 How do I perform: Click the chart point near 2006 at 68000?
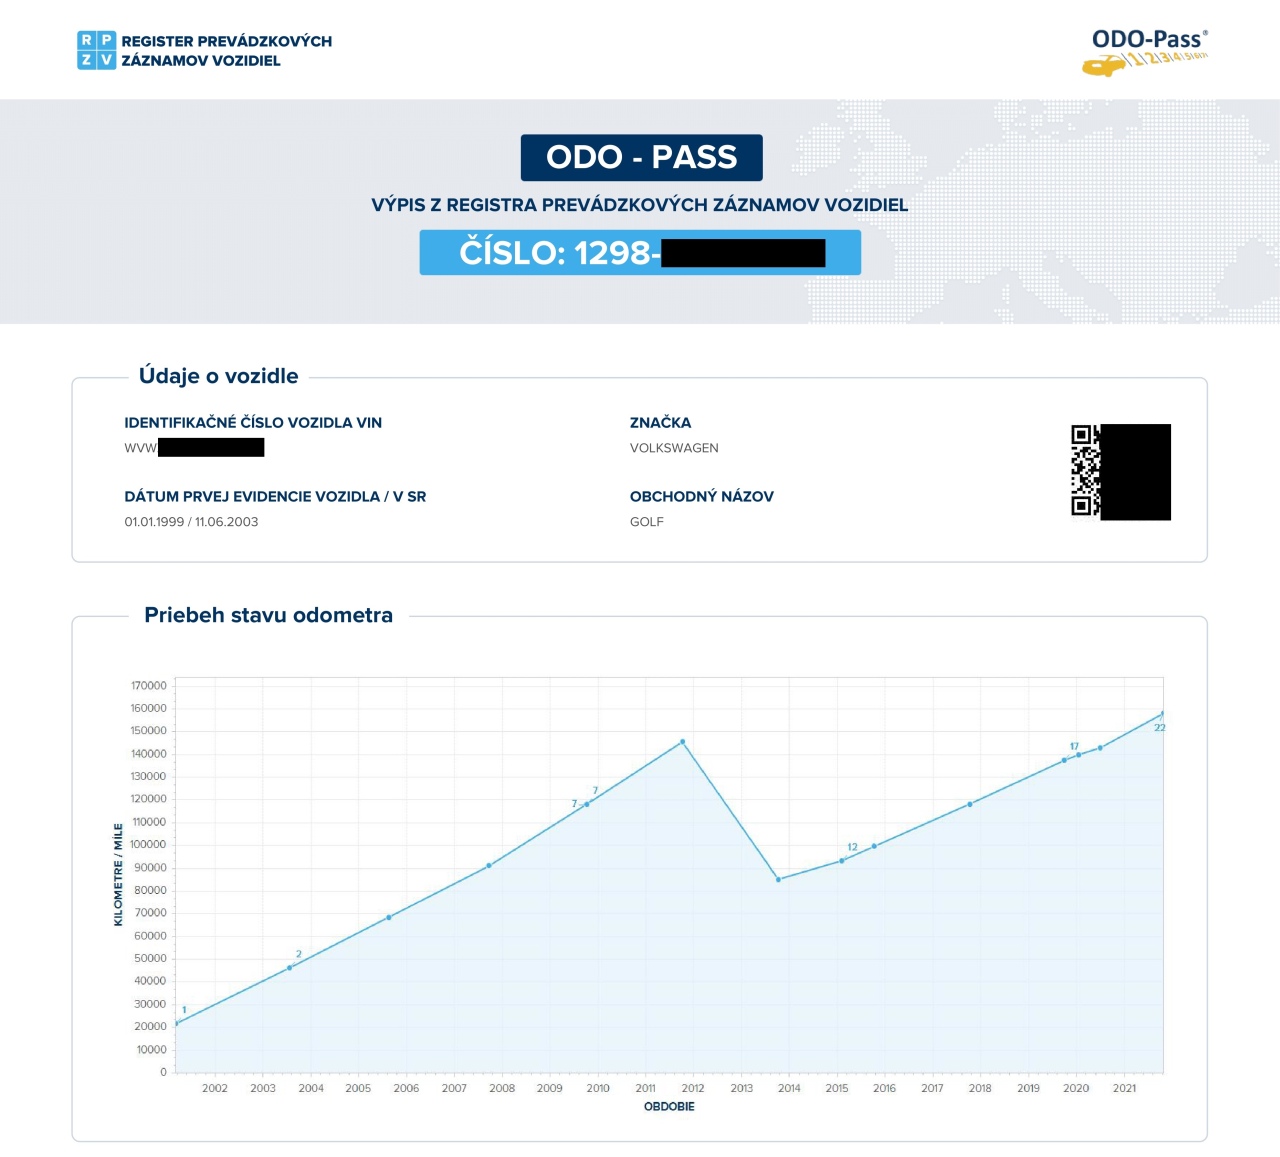tap(389, 917)
